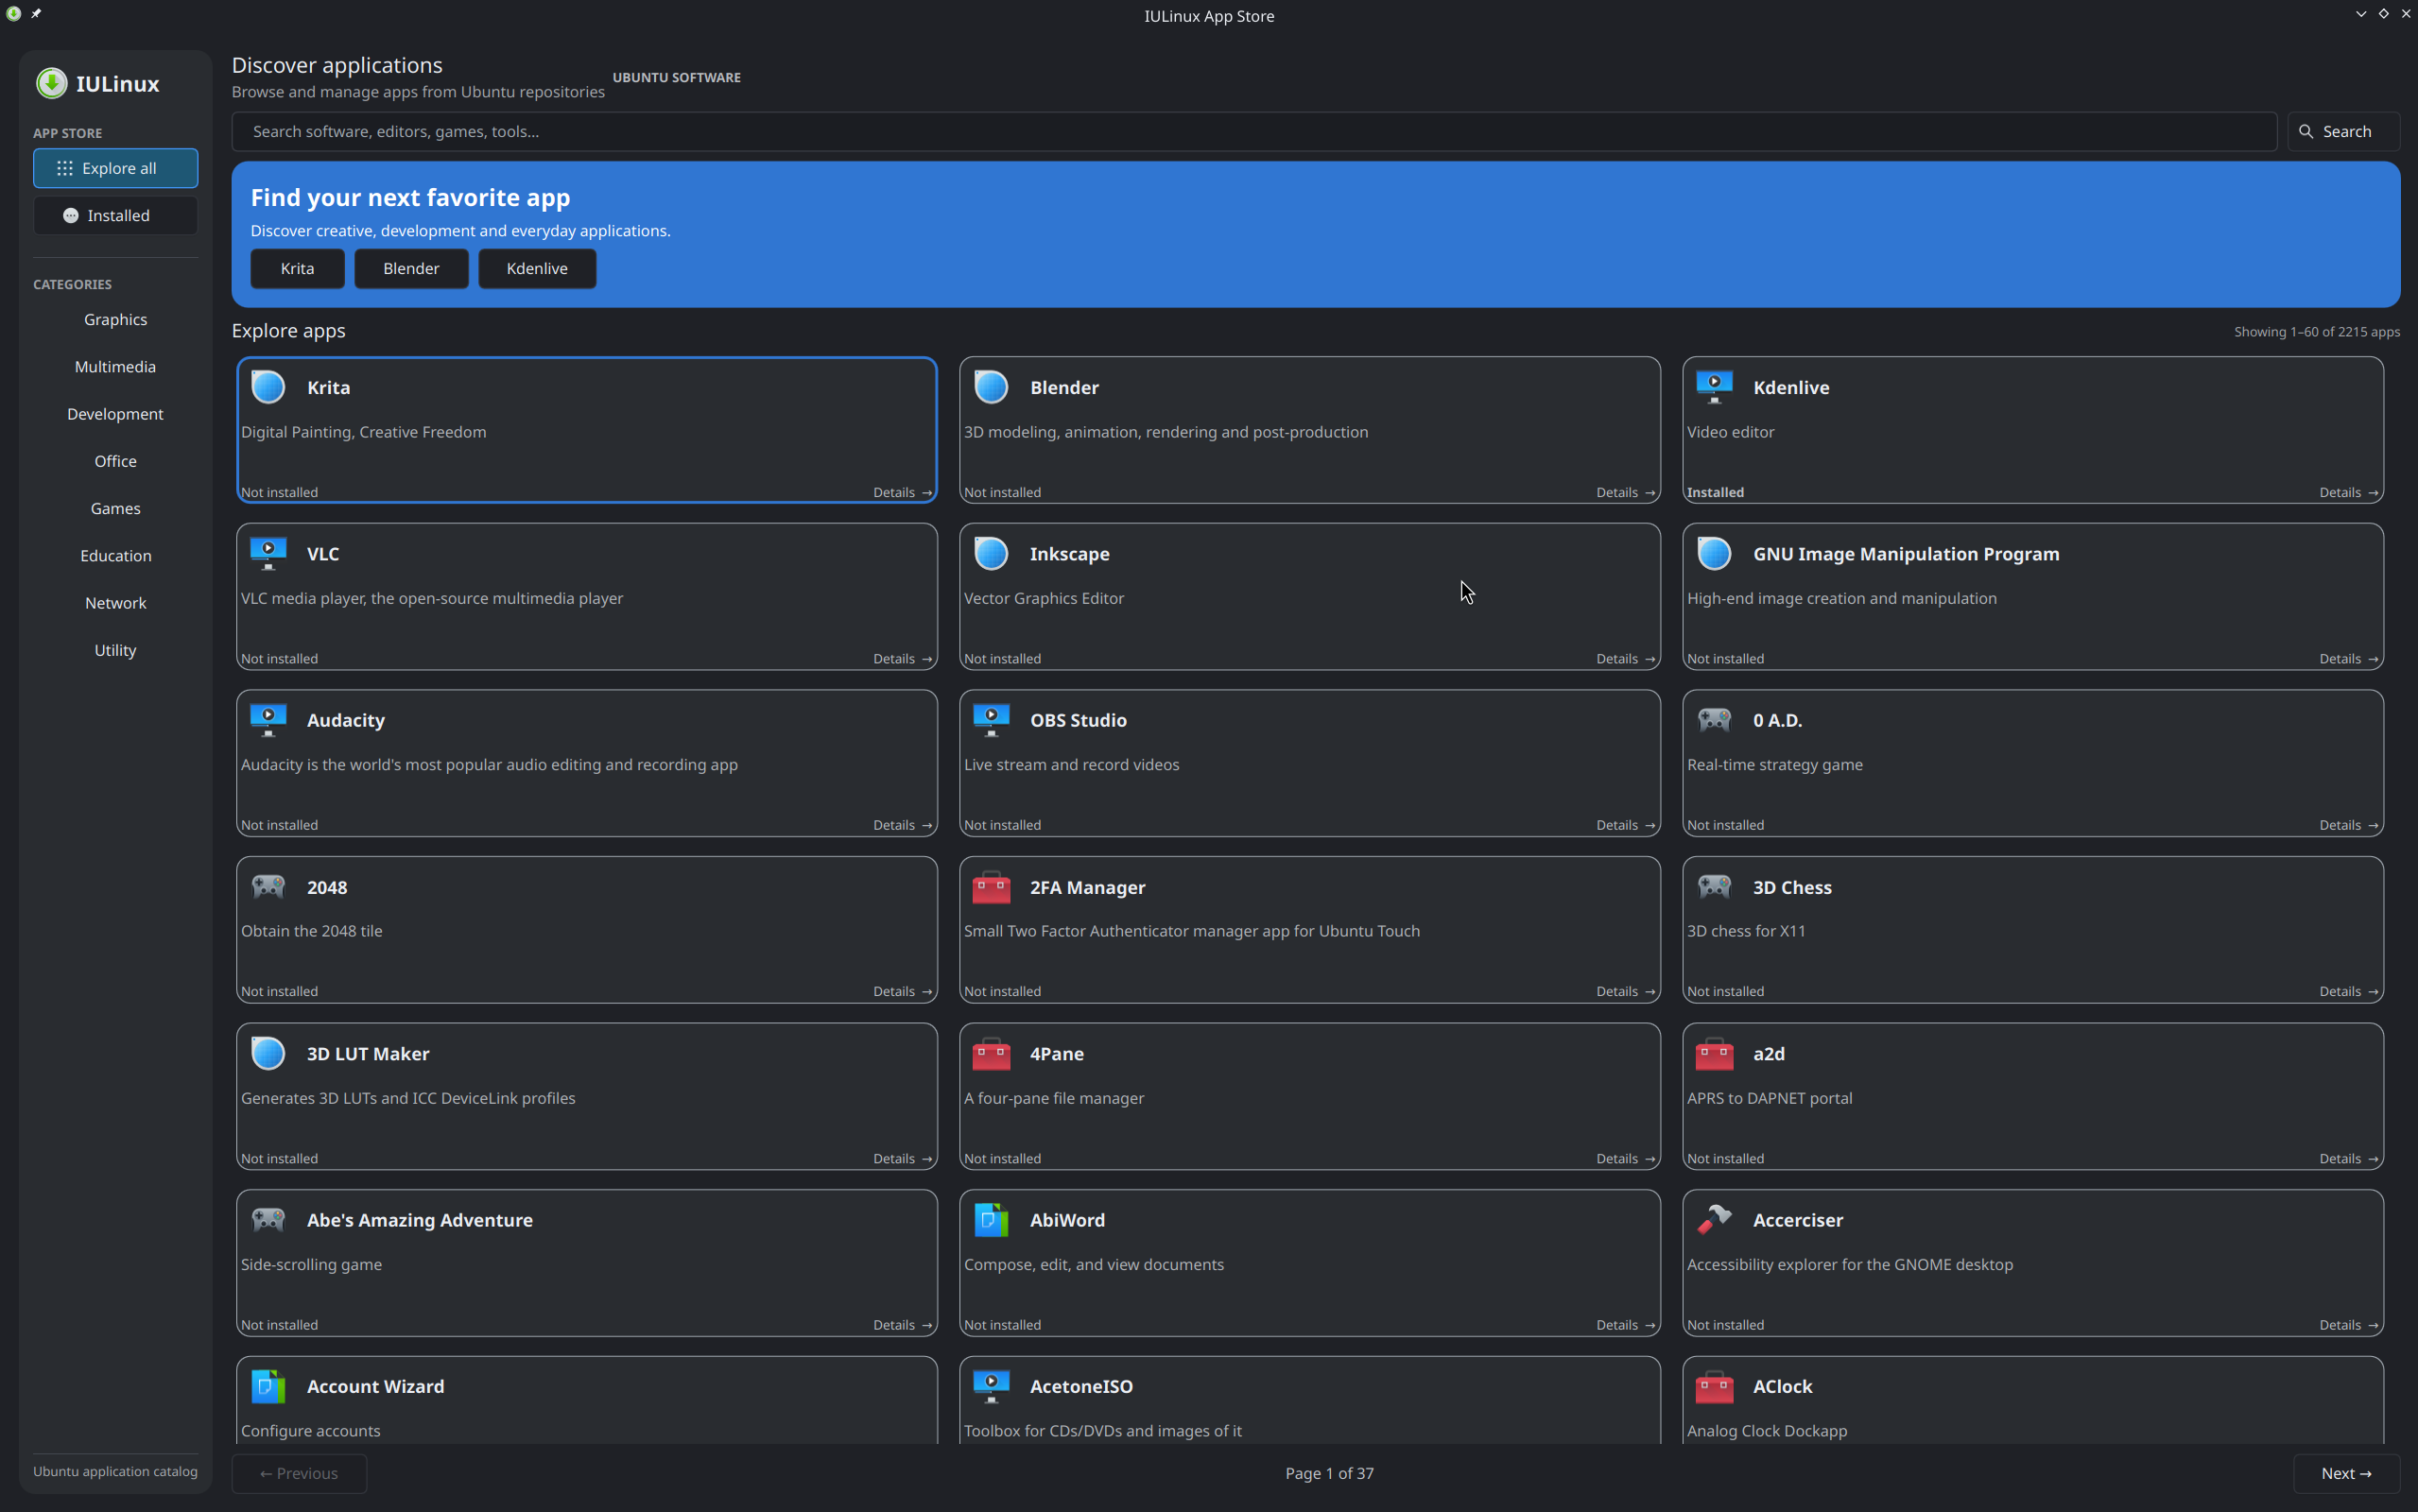
Task: Open Details for AbiWord
Action: pos(1625,1324)
